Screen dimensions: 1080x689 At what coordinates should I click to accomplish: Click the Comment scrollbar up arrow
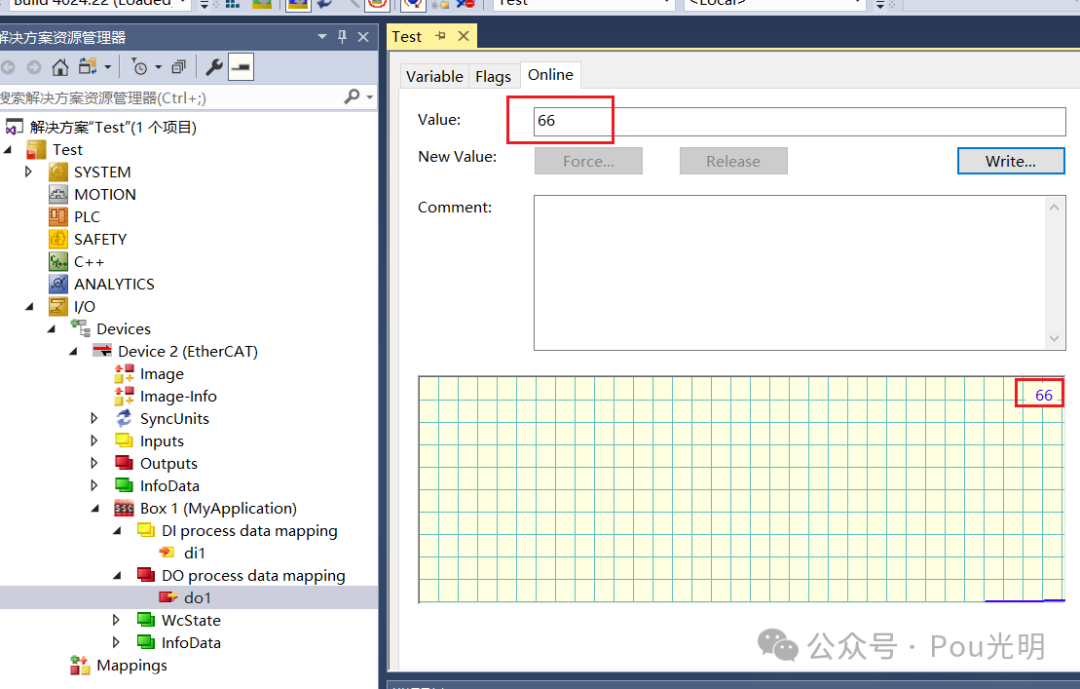tap(1054, 207)
